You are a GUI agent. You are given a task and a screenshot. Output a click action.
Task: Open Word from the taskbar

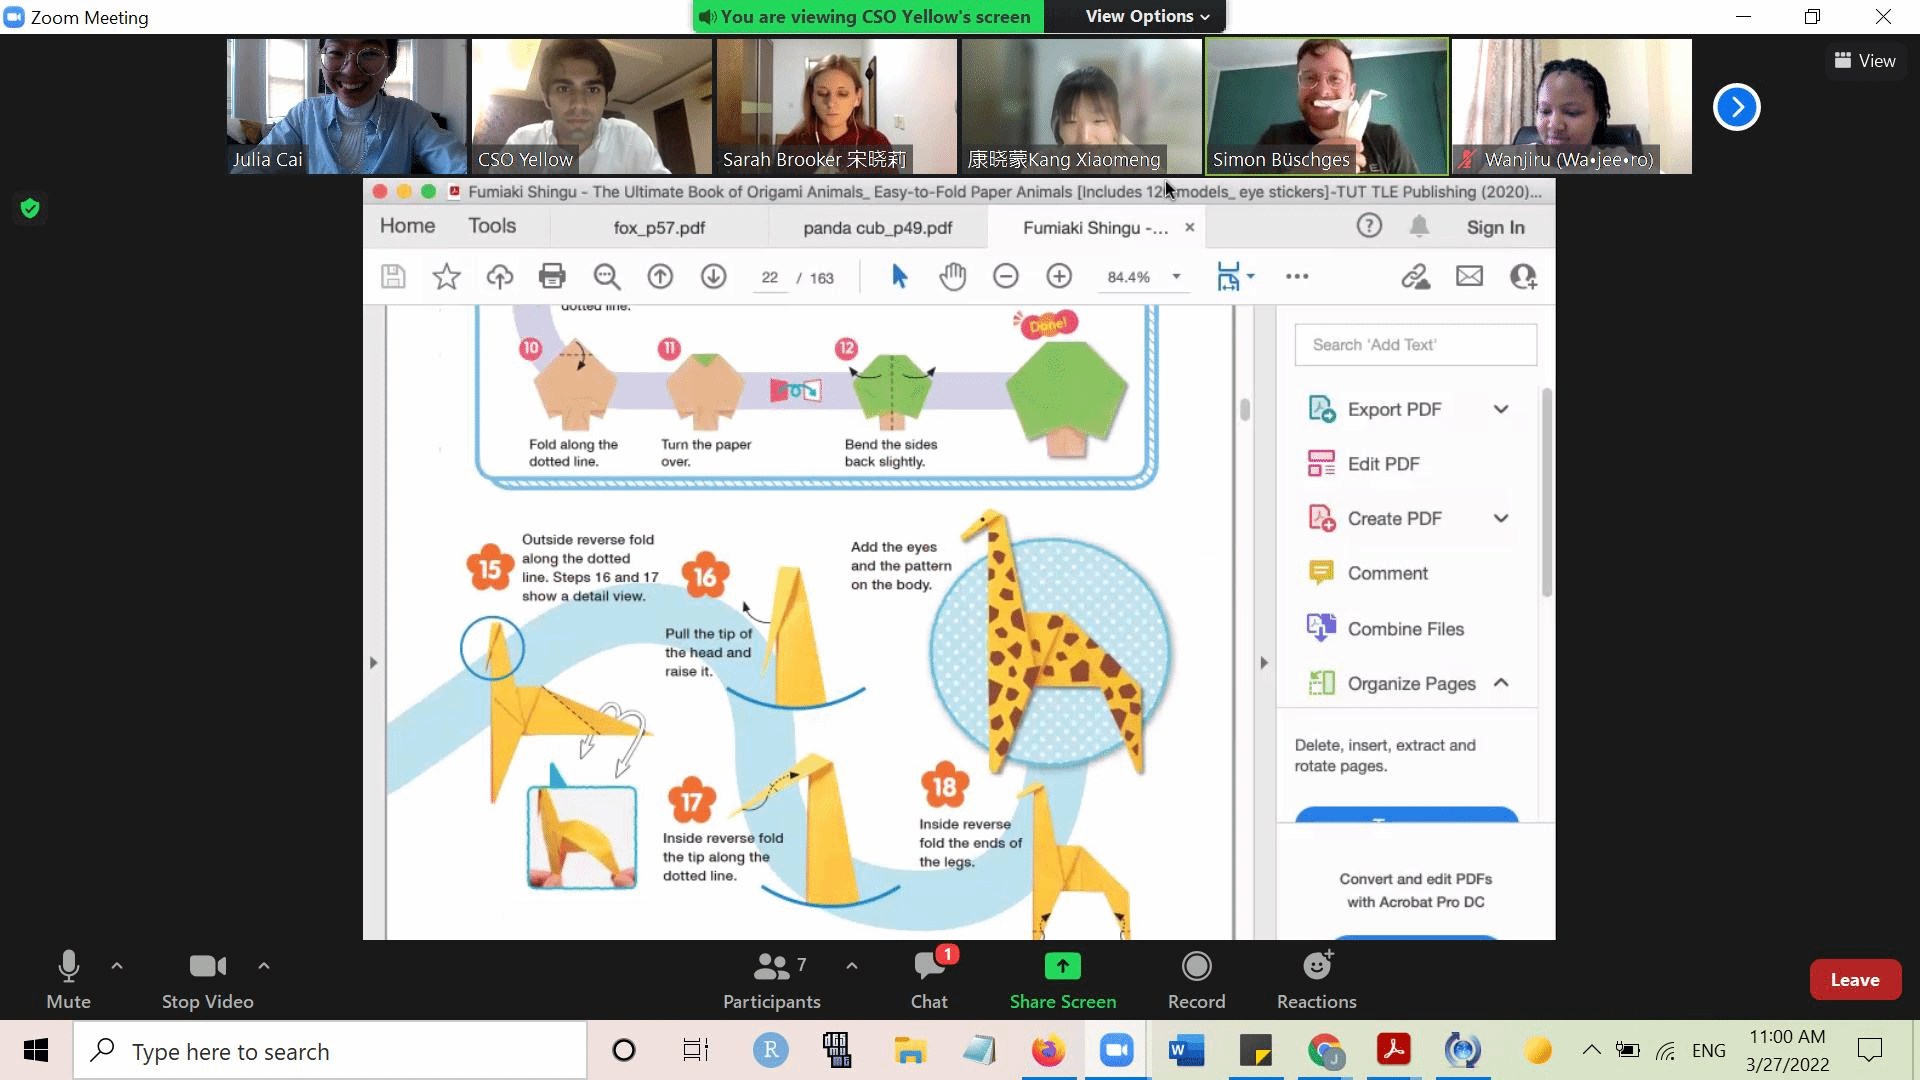pyautogui.click(x=1186, y=1050)
